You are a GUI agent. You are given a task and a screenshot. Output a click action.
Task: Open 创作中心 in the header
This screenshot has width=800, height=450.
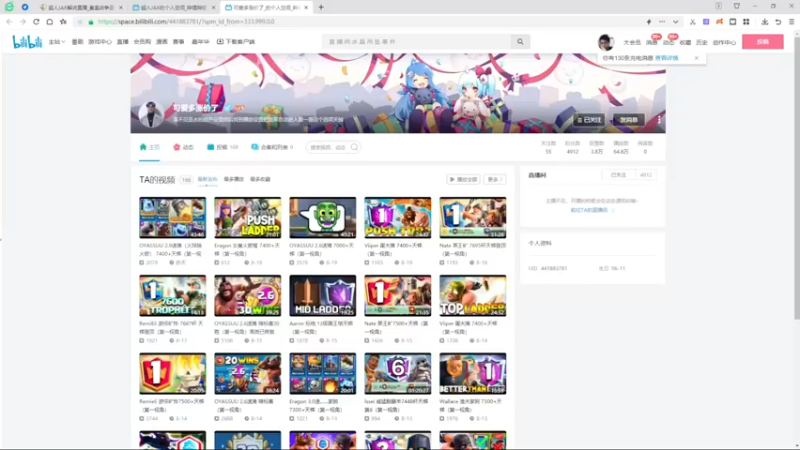point(724,42)
